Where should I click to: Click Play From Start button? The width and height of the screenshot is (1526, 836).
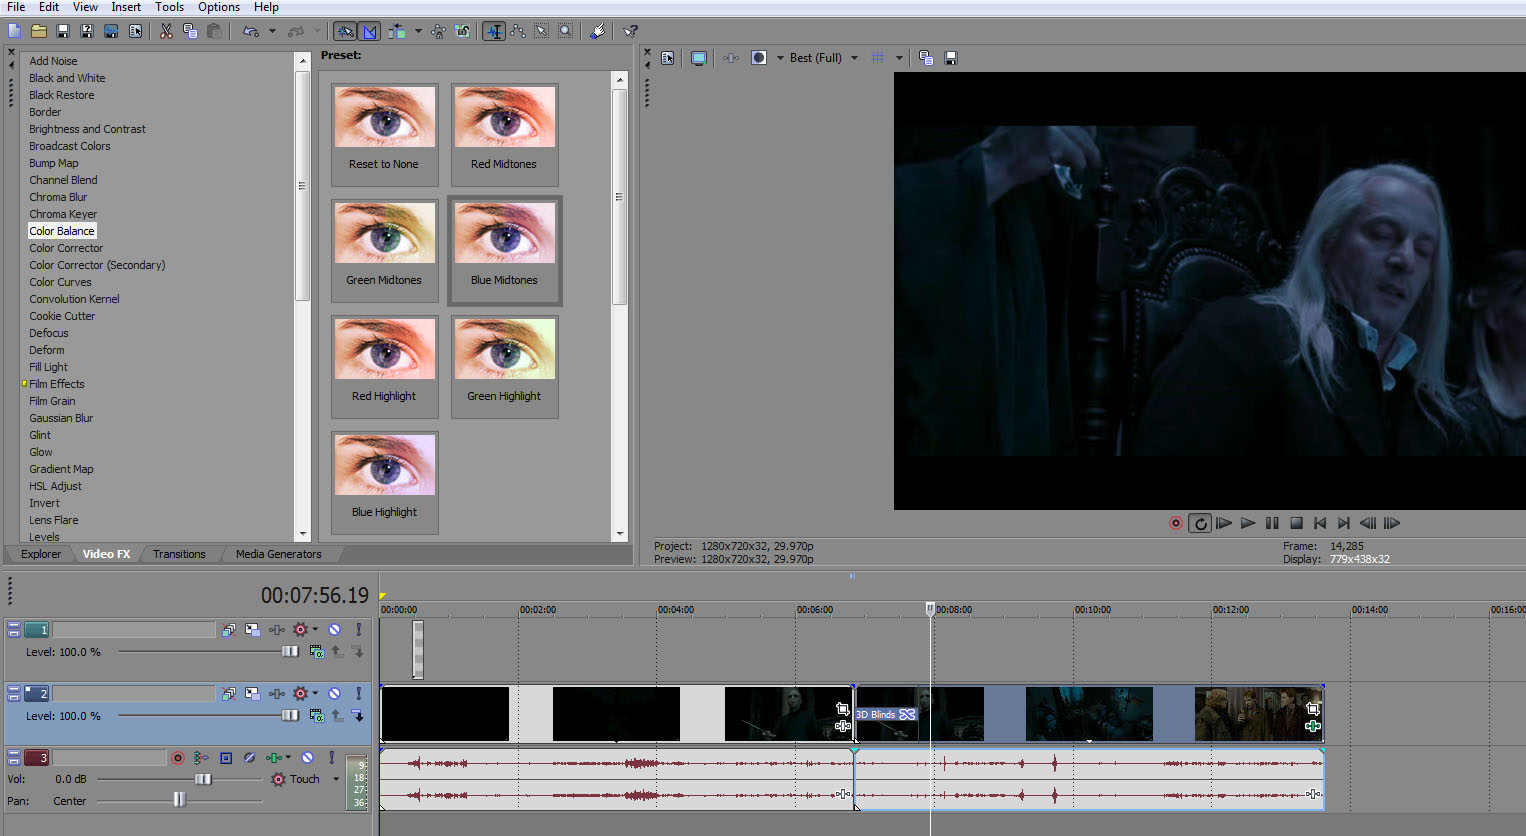1224,523
